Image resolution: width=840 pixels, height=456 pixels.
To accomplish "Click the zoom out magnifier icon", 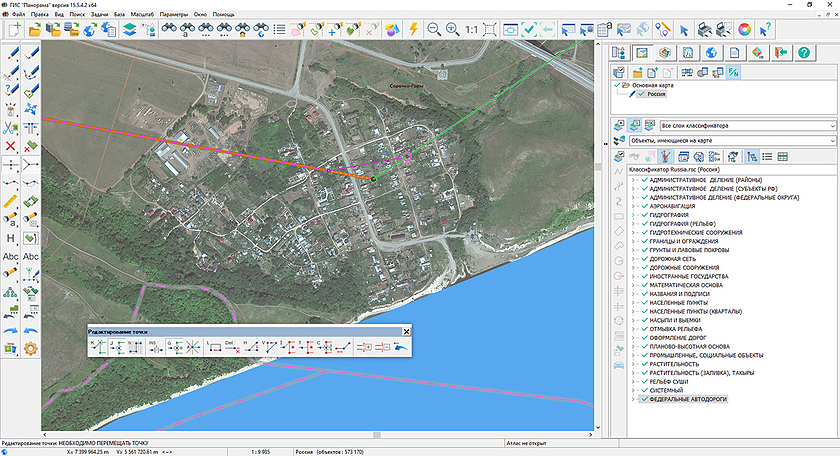I will [436, 30].
